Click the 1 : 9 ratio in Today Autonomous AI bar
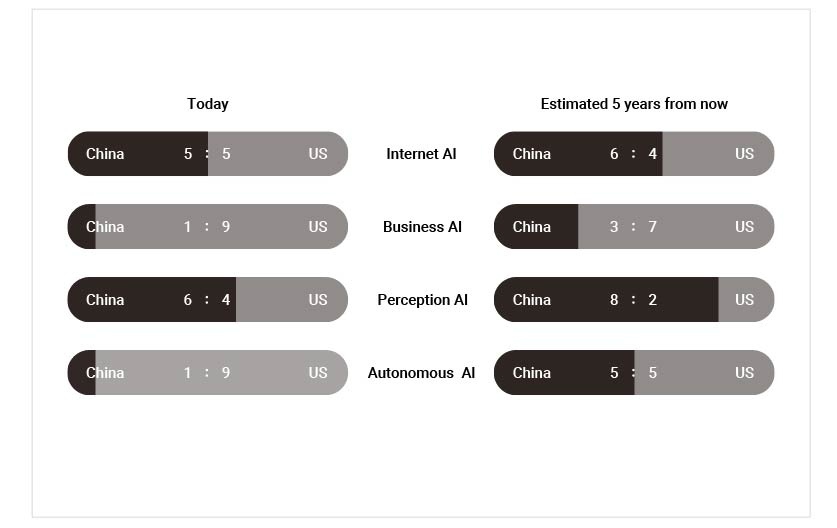This screenshot has height=528, width=837. tap(207, 373)
